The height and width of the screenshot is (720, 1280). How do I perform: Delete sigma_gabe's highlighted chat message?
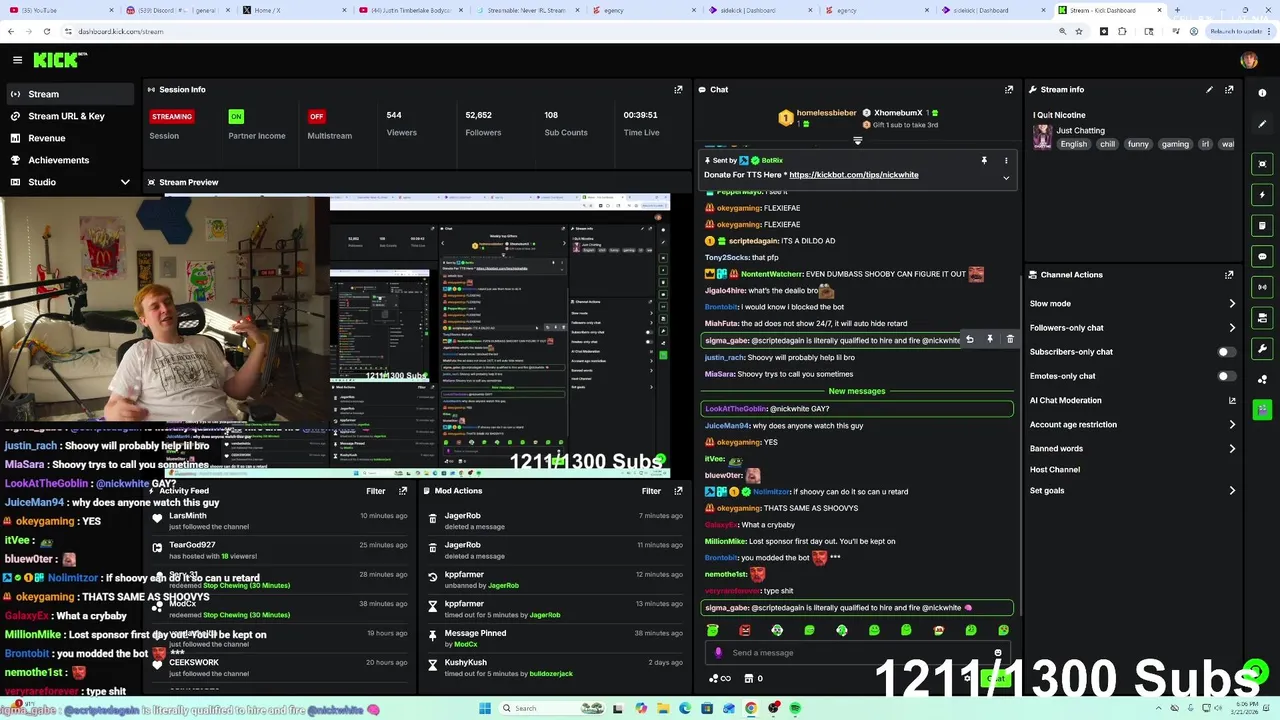[1010, 340]
